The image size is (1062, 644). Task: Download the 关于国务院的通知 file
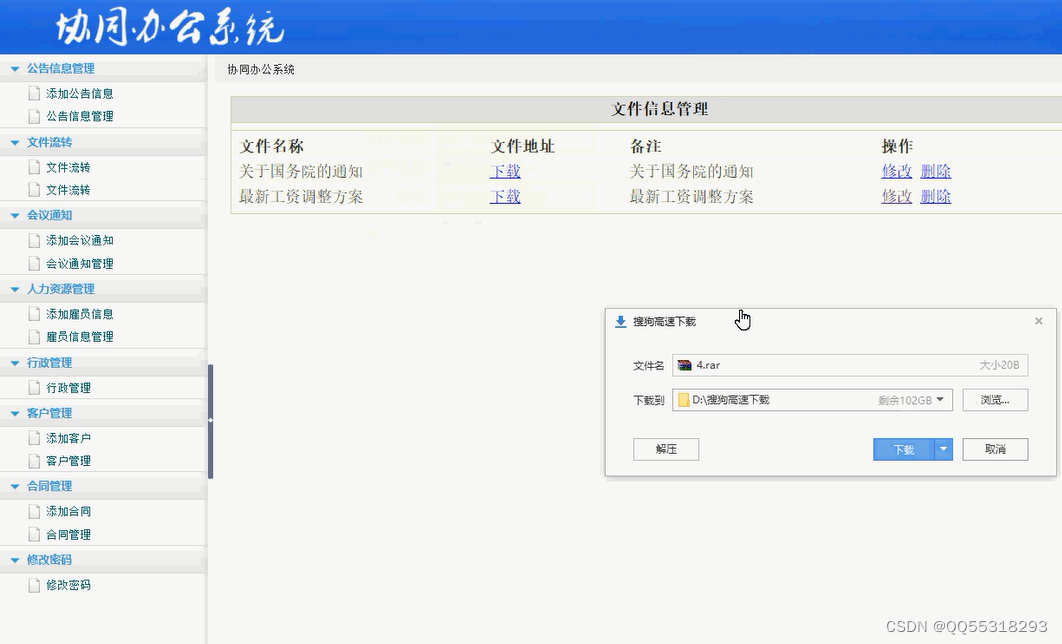coord(505,171)
